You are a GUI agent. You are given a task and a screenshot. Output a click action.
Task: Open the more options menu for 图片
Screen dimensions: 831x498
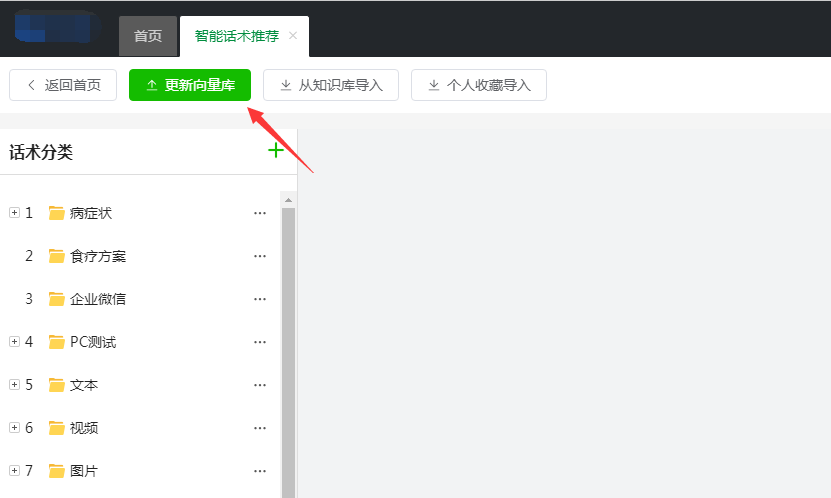pos(260,471)
